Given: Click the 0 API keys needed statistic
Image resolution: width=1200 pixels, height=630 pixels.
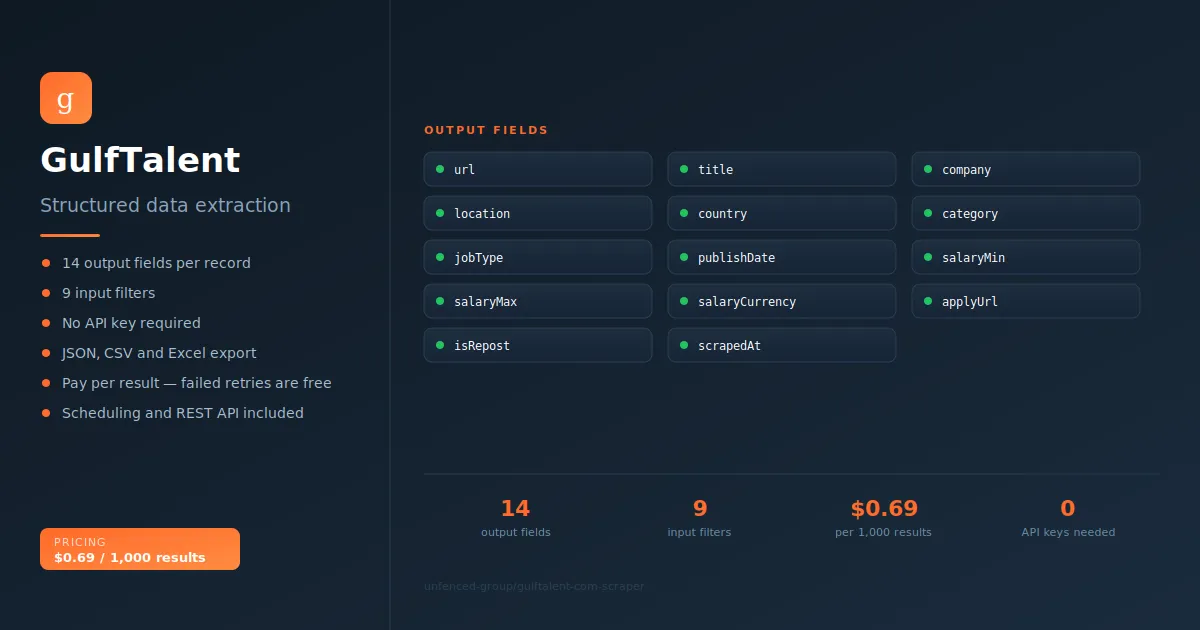Looking at the screenshot, I should click(1068, 518).
